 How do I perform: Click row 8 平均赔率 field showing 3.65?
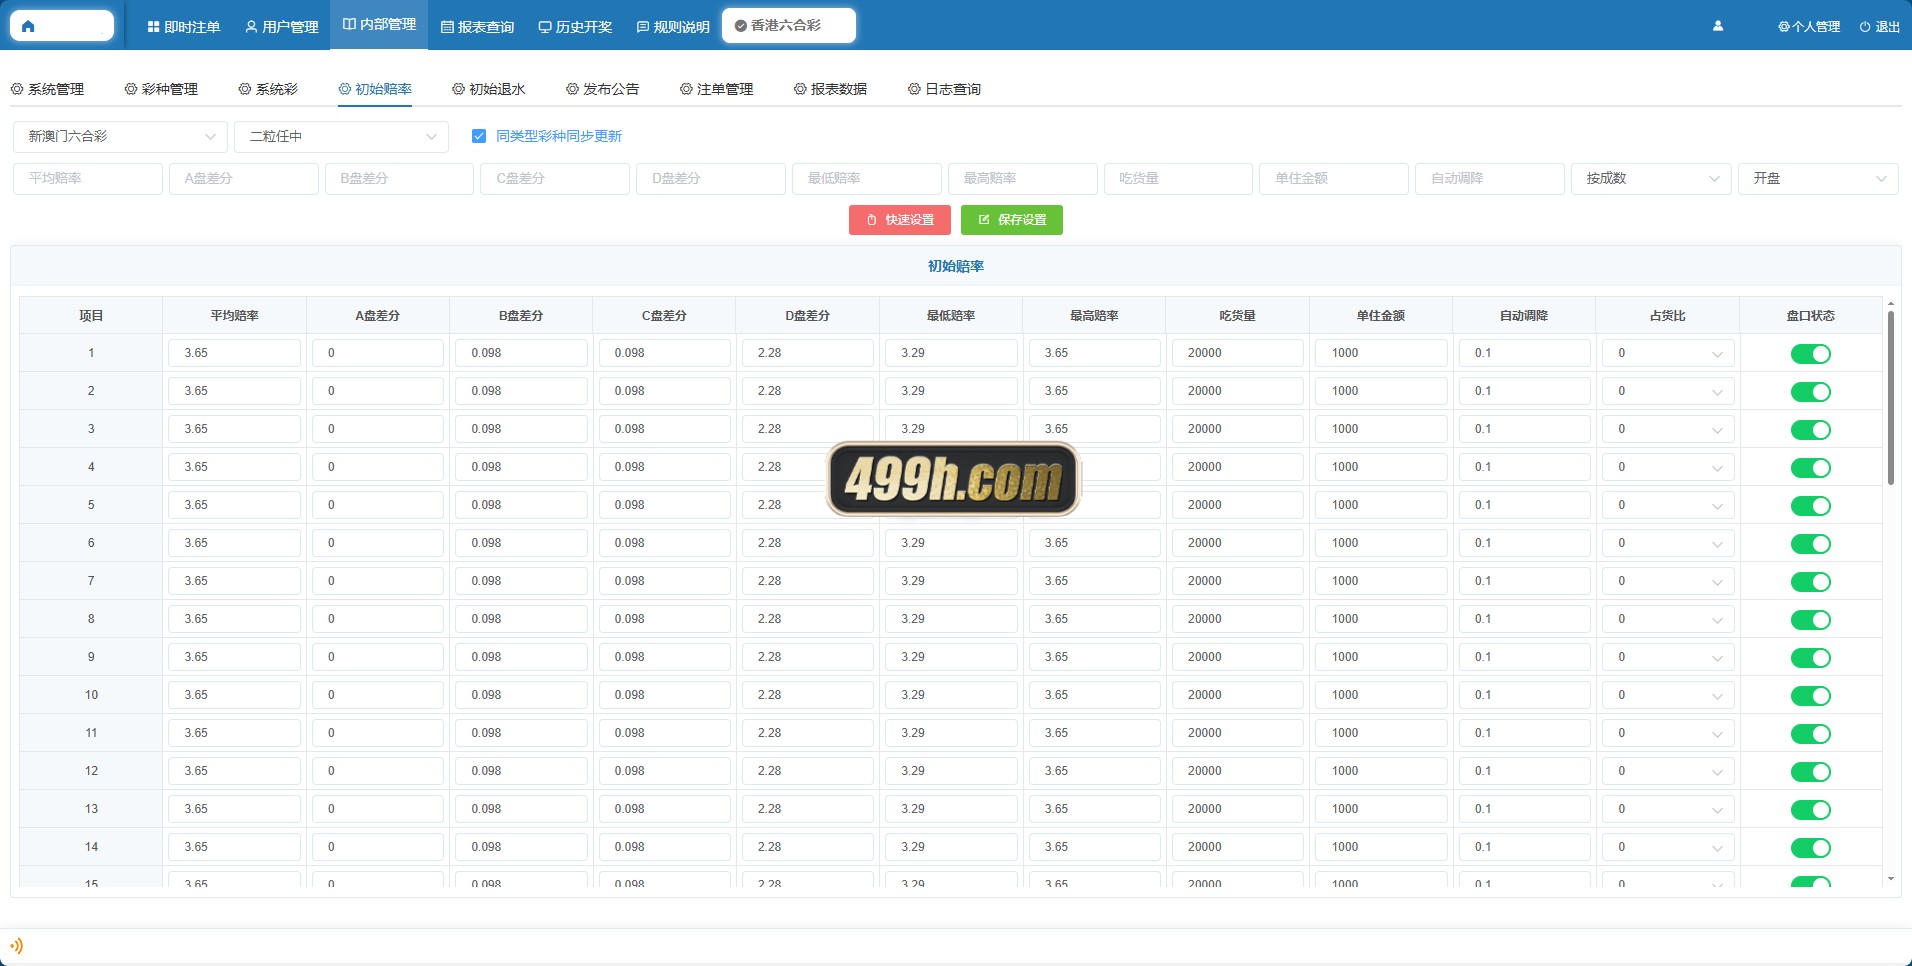point(234,619)
